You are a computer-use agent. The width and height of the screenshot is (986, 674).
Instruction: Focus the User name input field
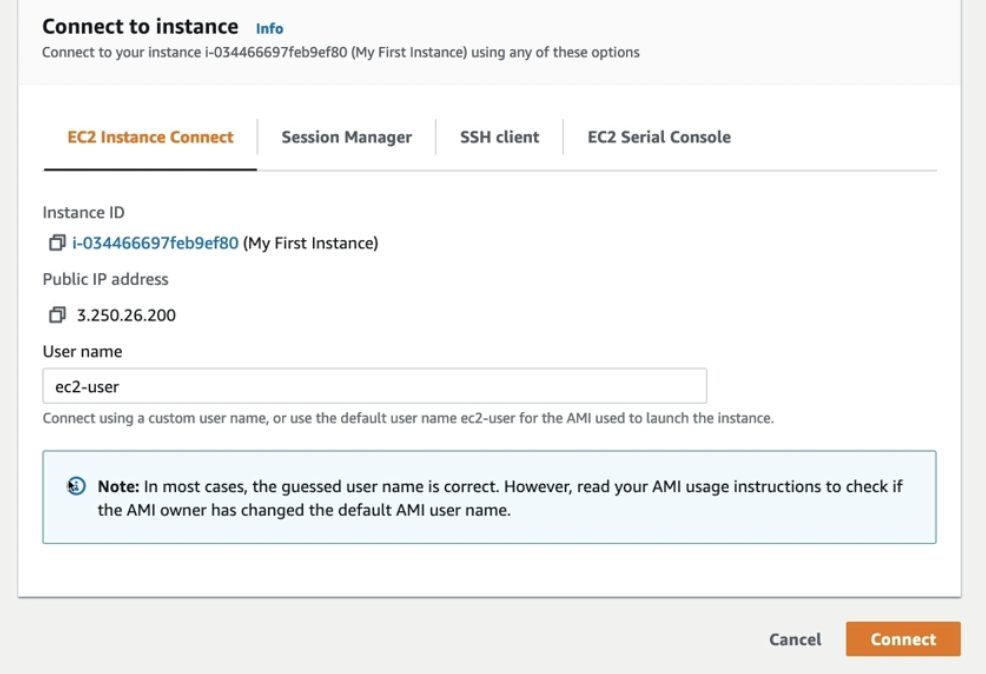coord(374,386)
